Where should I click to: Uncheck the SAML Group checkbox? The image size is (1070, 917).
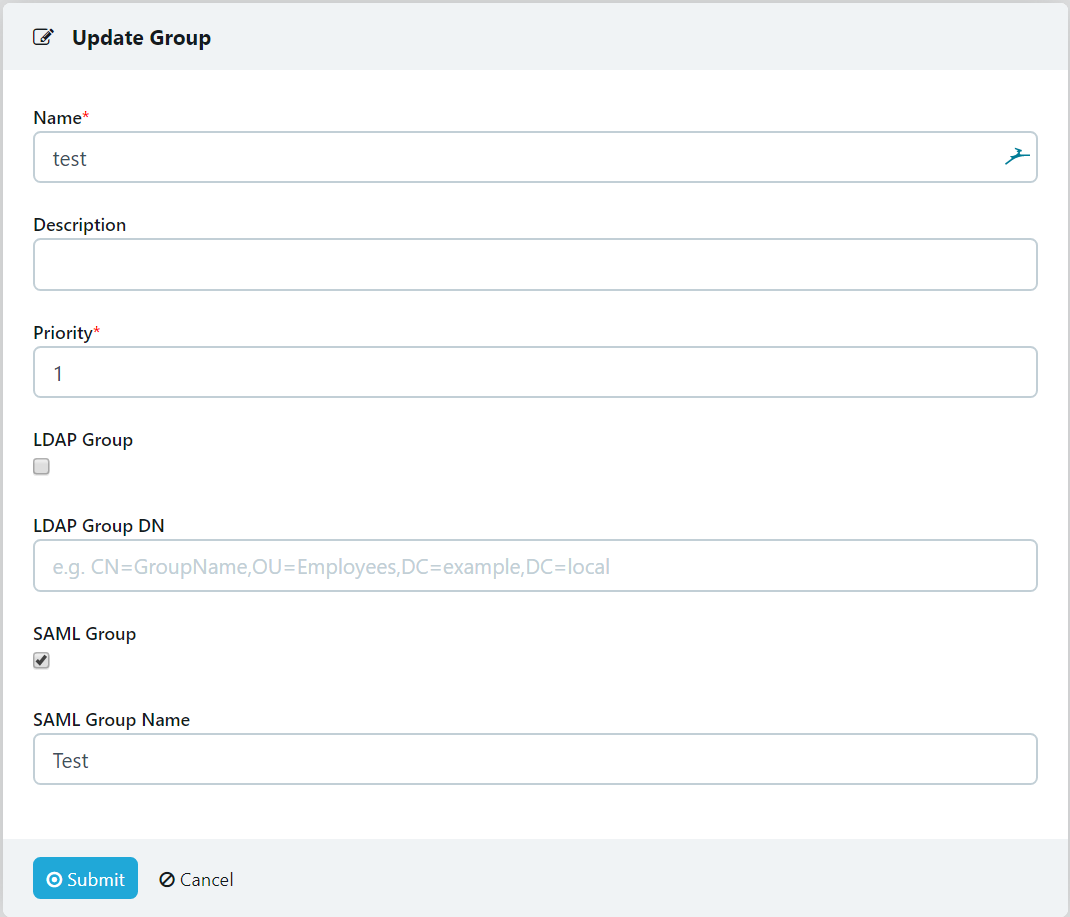pyautogui.click(x=41, y=660)
